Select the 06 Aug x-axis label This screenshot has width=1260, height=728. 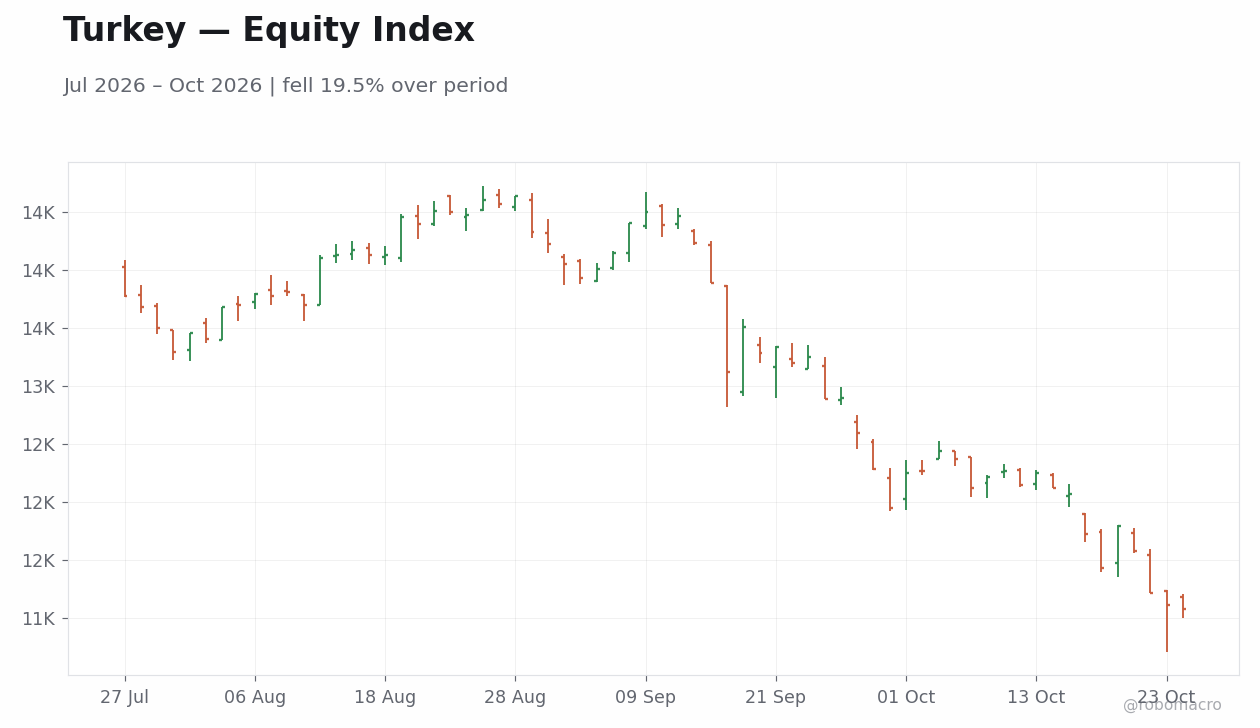coord(255,698)
